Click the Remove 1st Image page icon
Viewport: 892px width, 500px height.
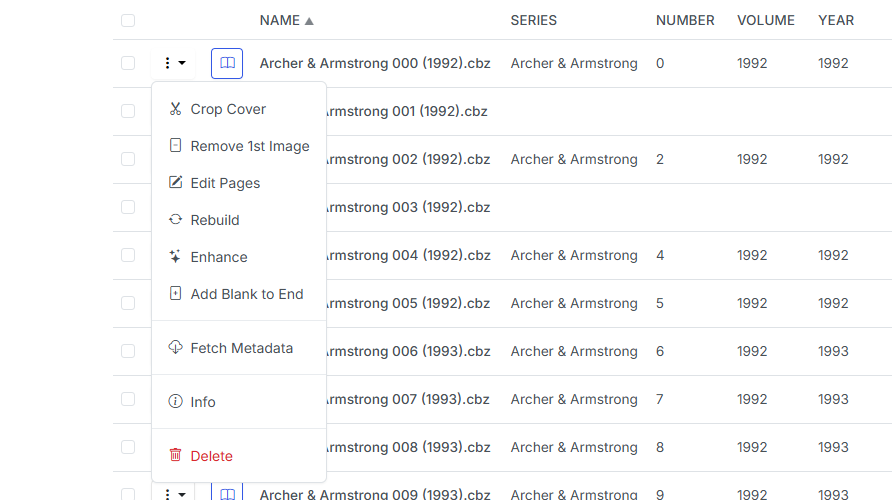[x=175, y=146]
